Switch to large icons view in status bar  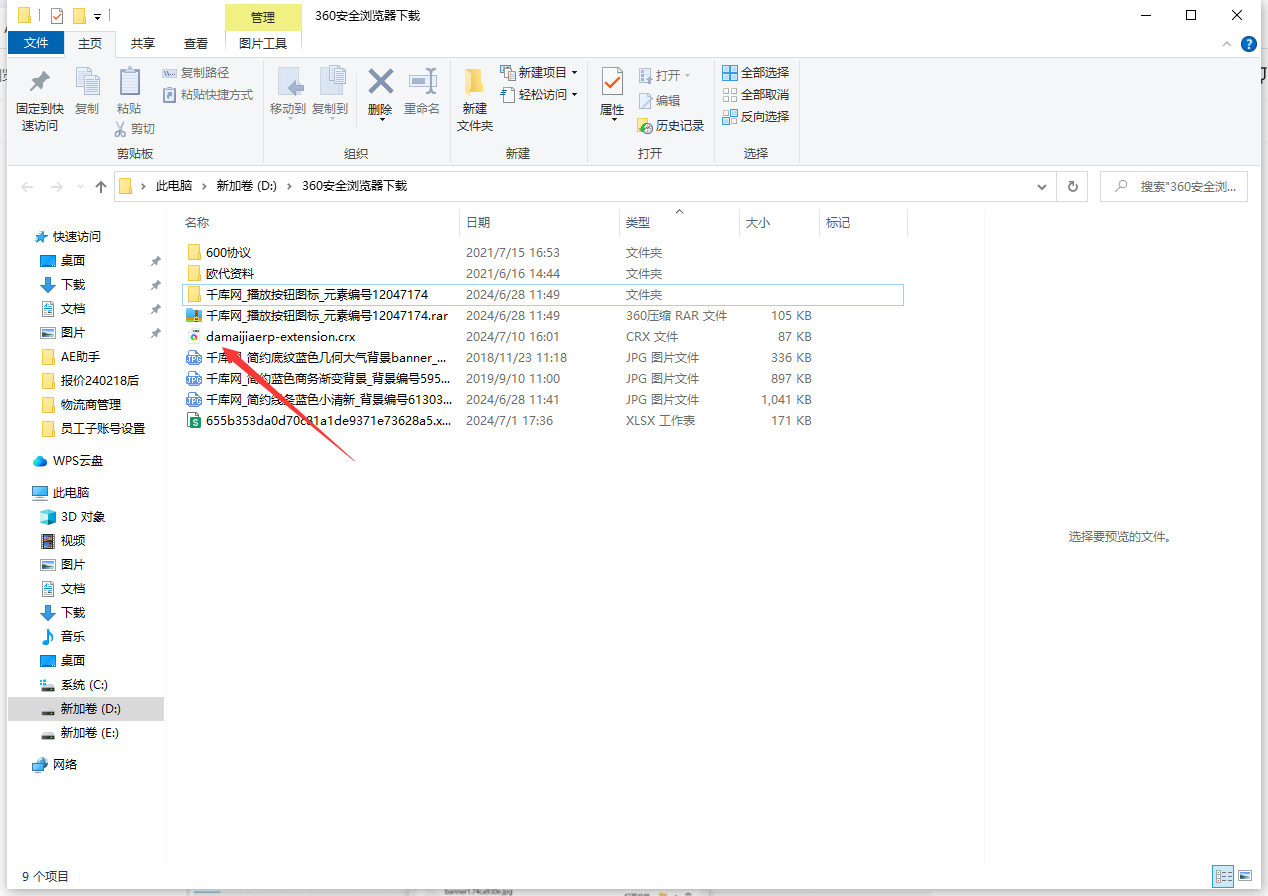coord(1244,876)
